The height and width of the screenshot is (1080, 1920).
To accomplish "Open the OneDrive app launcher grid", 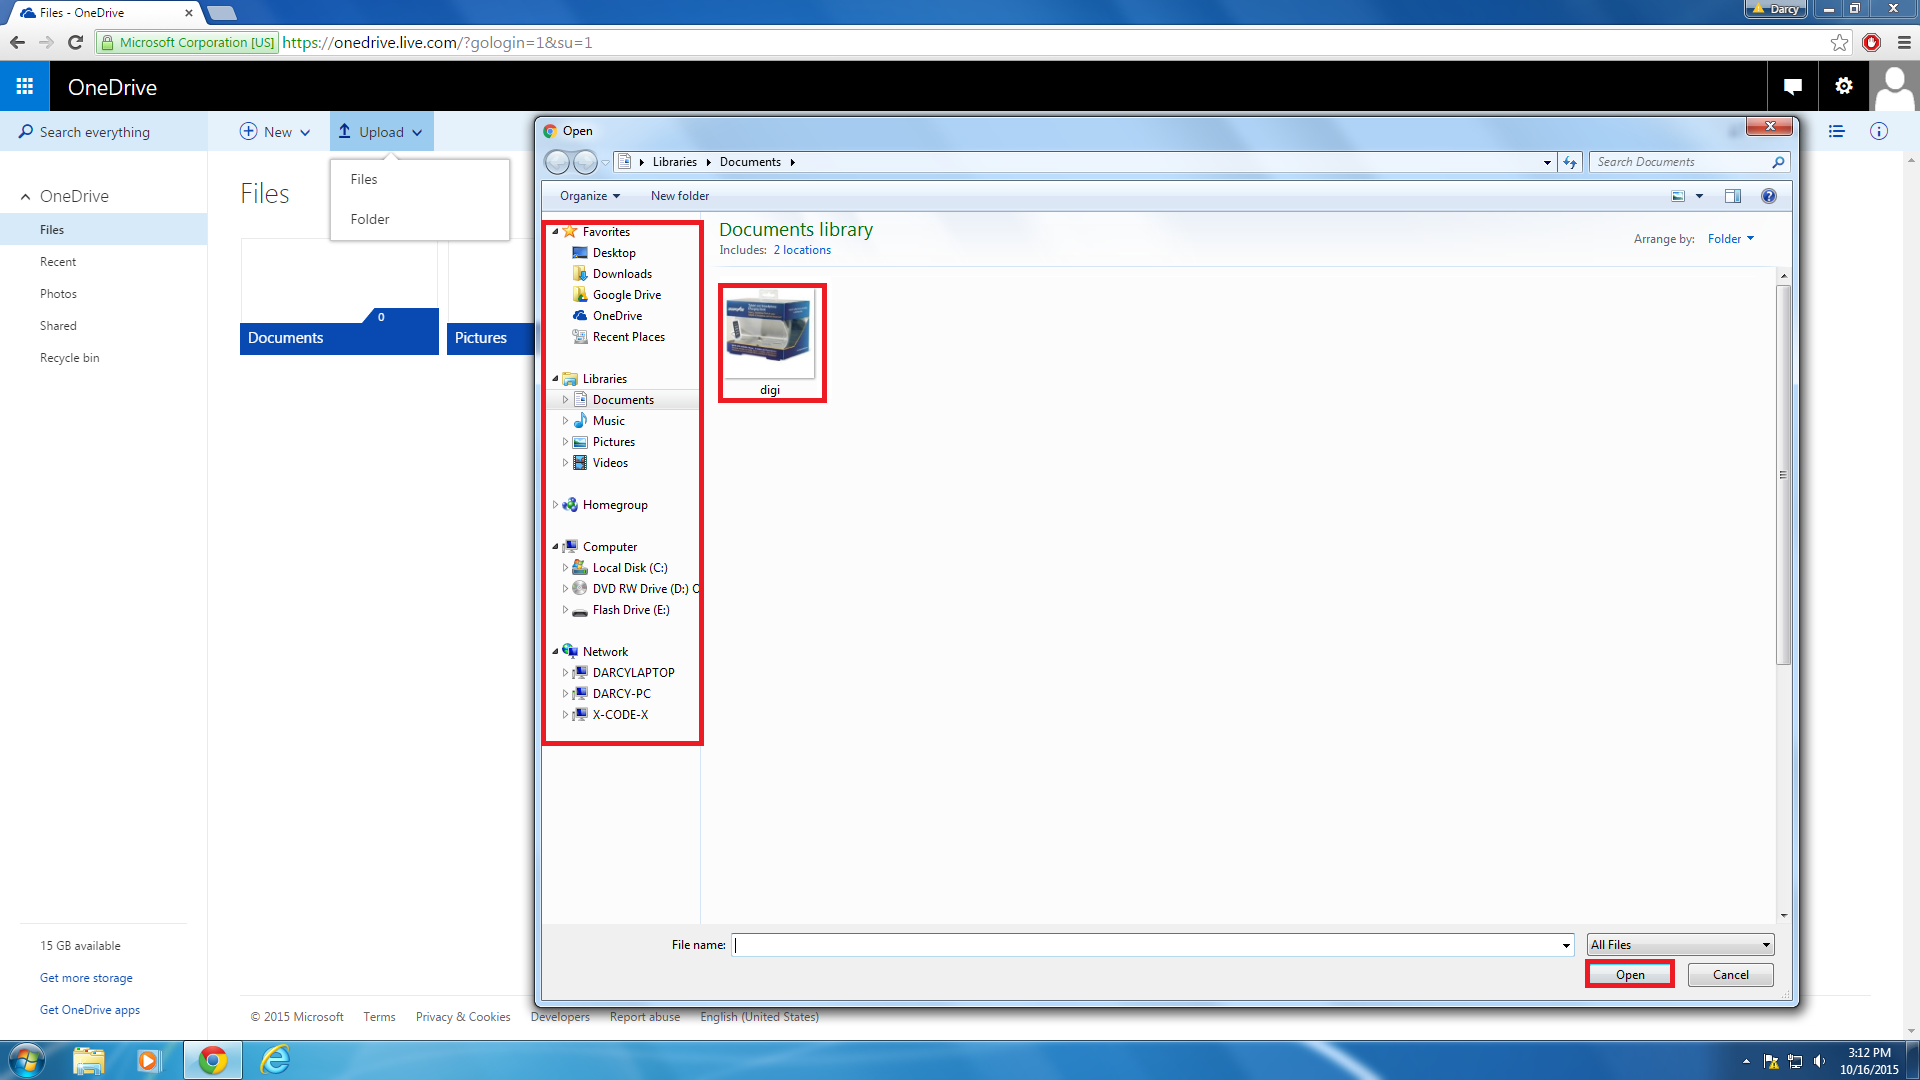I will coord(25,87).
